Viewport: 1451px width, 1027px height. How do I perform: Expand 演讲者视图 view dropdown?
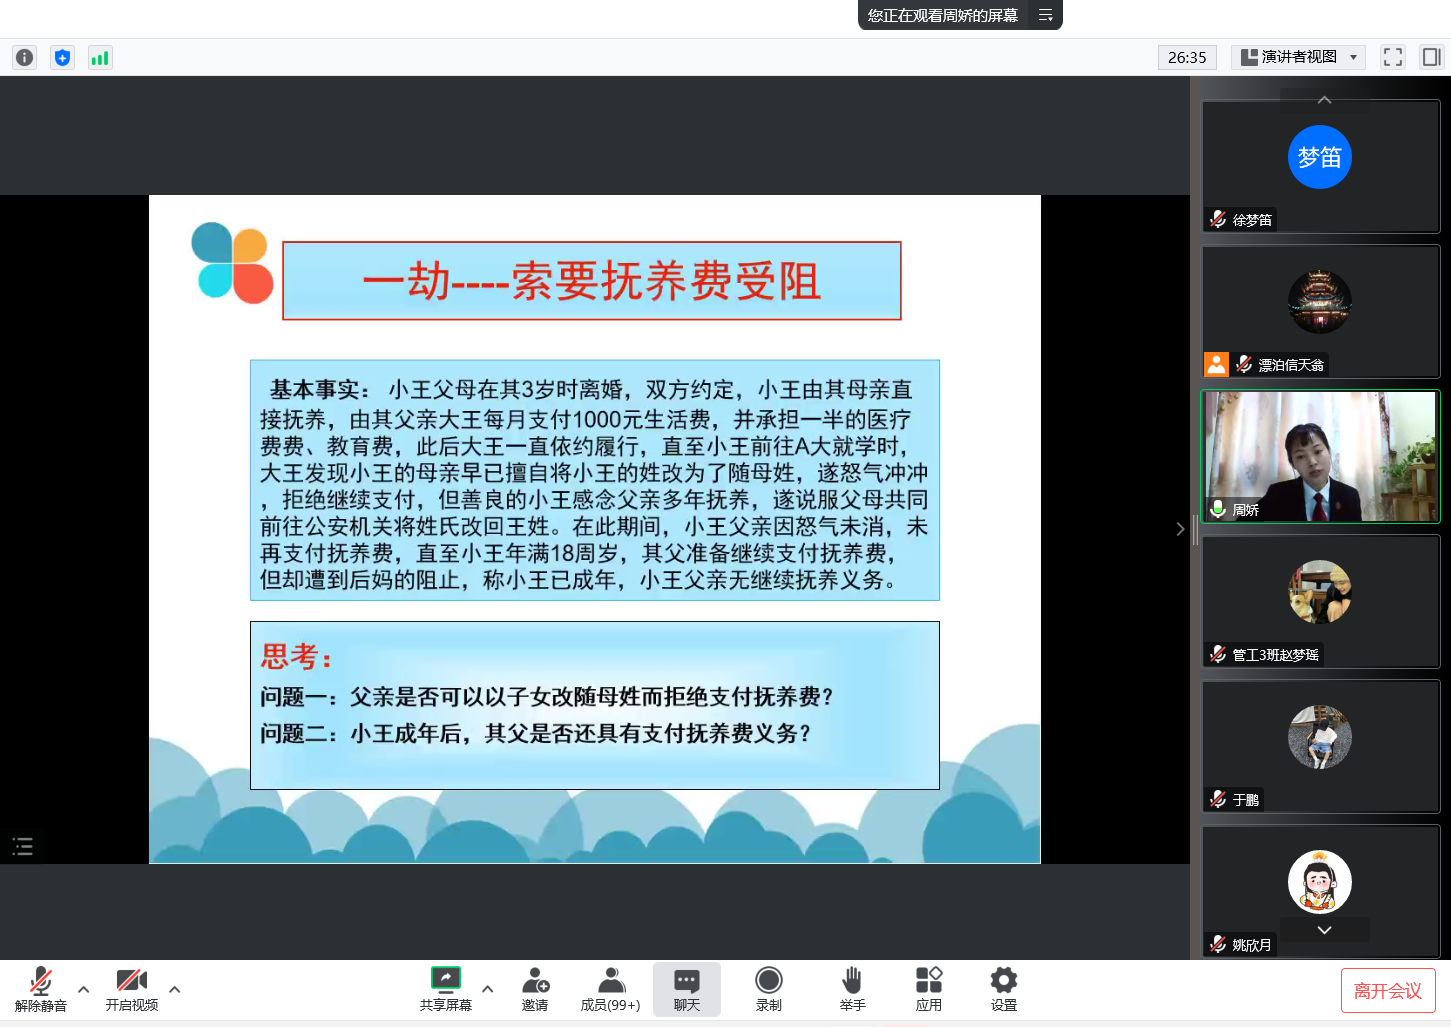(1299, 57)
